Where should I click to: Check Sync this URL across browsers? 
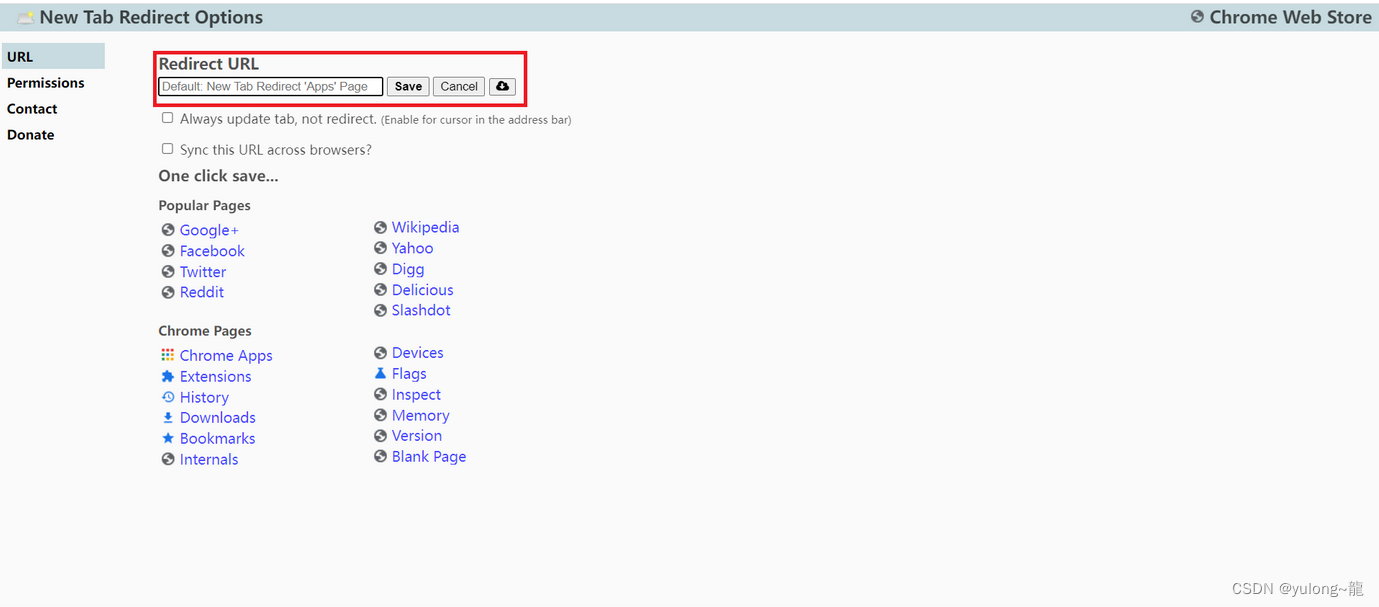pos(167,149)
